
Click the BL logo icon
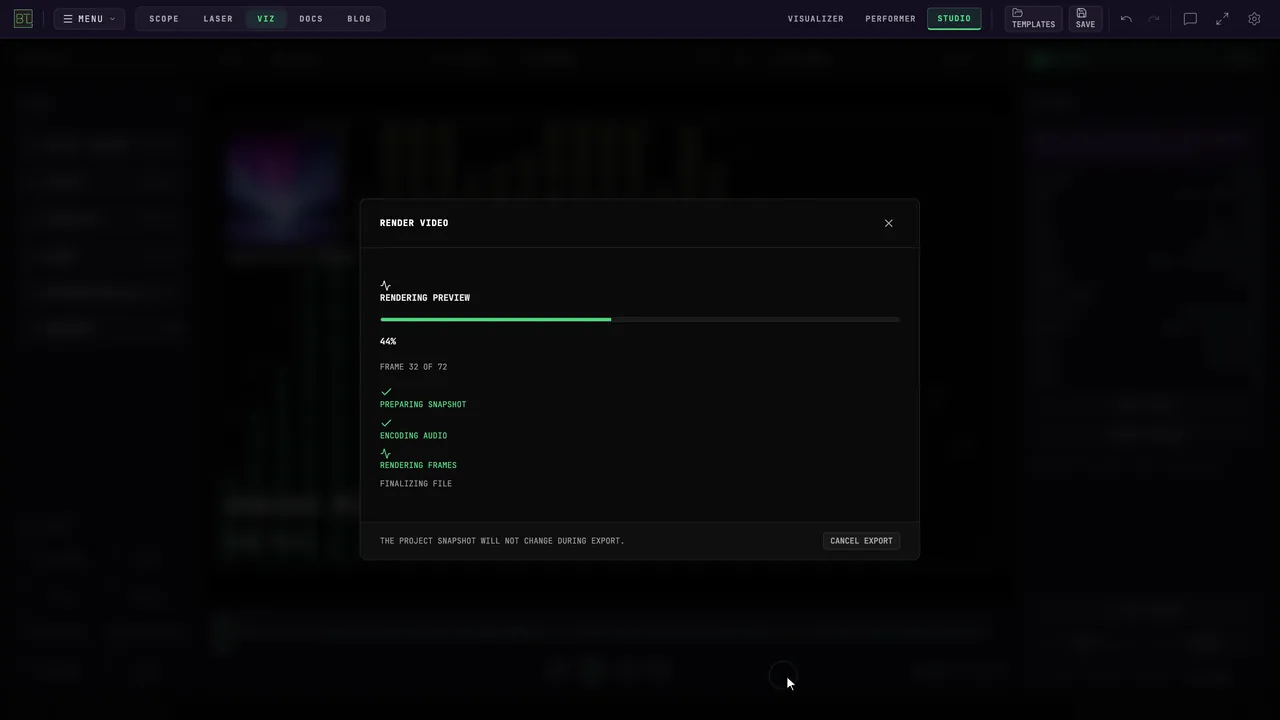point(23,19)
